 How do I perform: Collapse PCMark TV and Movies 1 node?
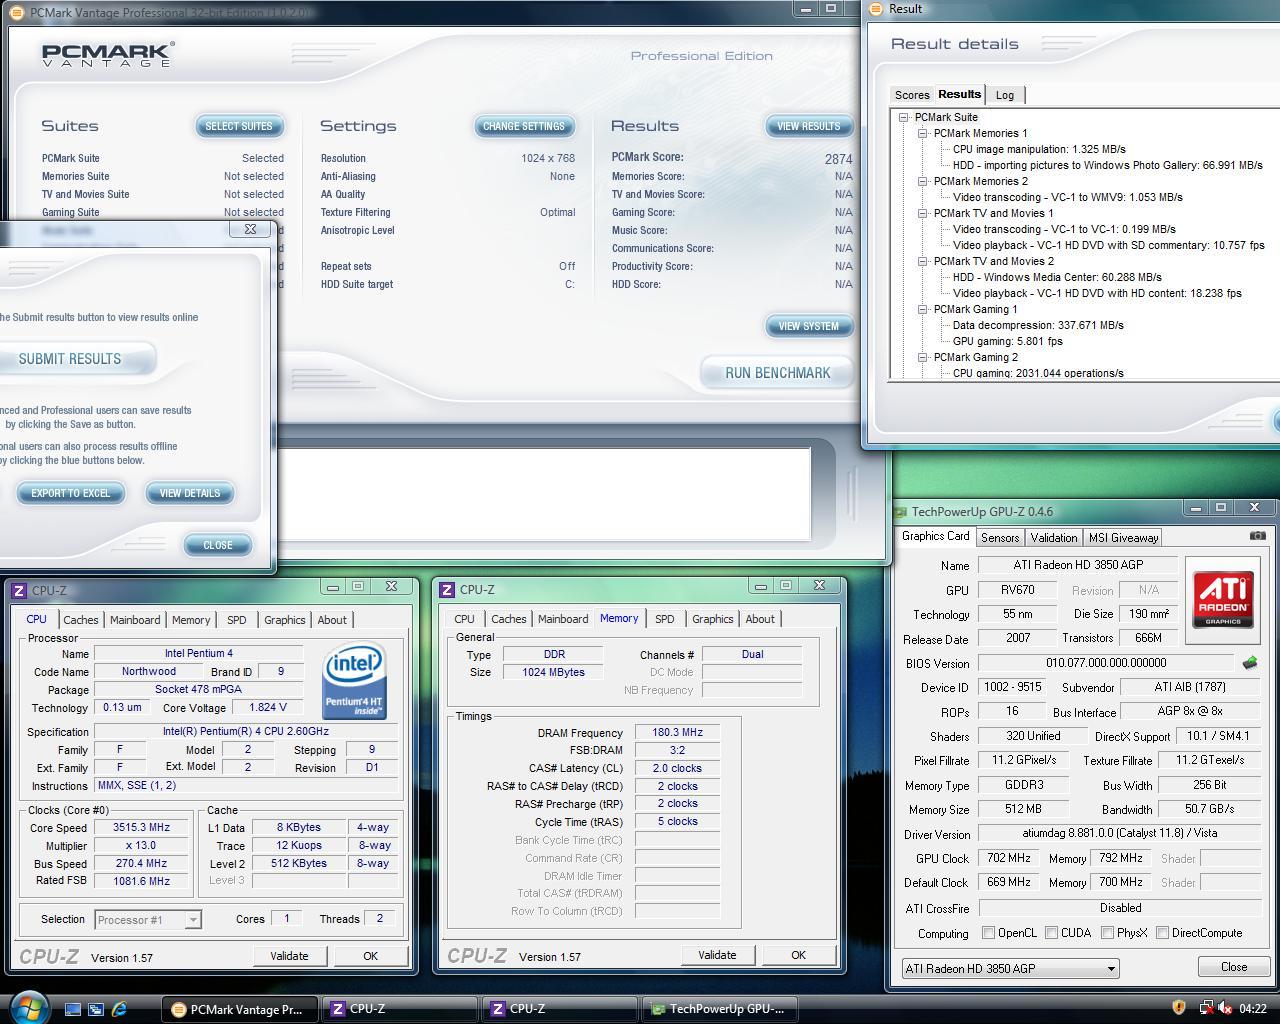[x=923, y=213]
